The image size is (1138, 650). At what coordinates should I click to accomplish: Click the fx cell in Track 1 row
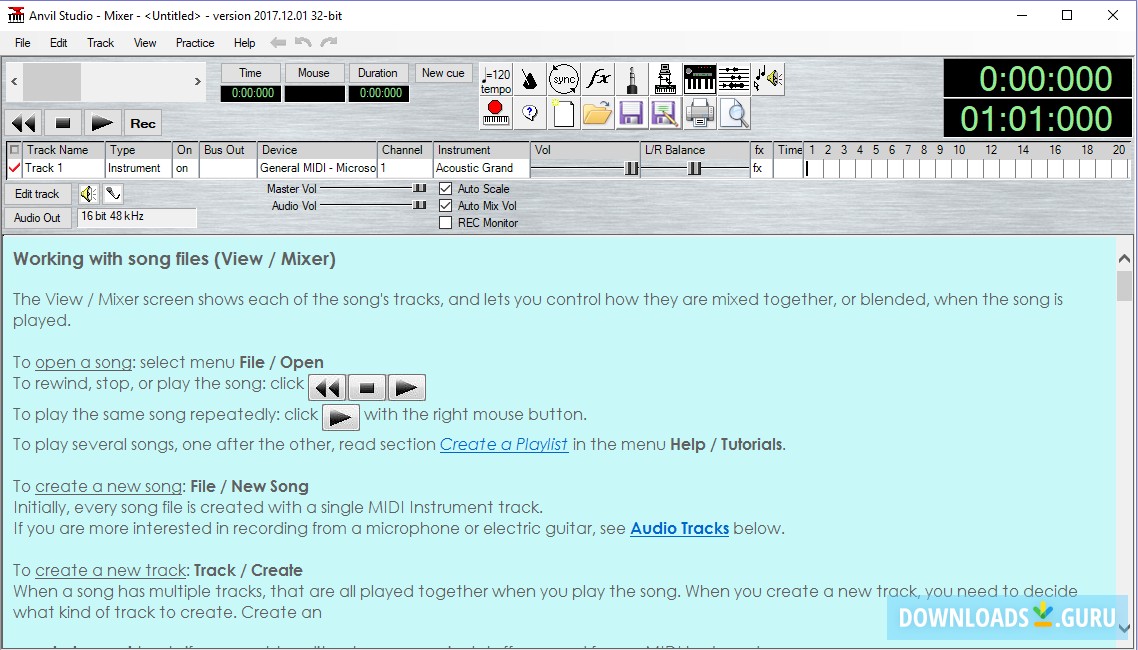pyautogui.click(x=759, y=168)
